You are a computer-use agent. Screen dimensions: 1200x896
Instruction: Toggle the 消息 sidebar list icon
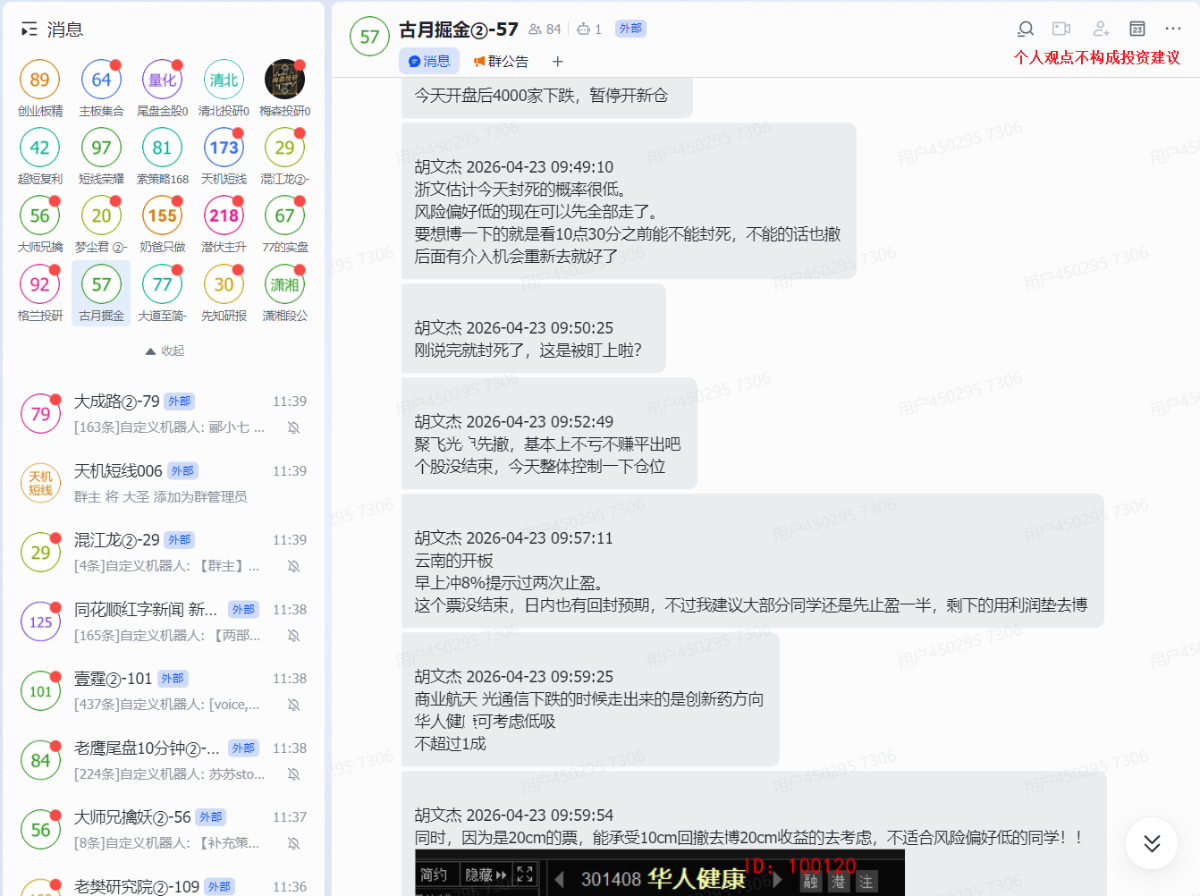coord(29,30)
